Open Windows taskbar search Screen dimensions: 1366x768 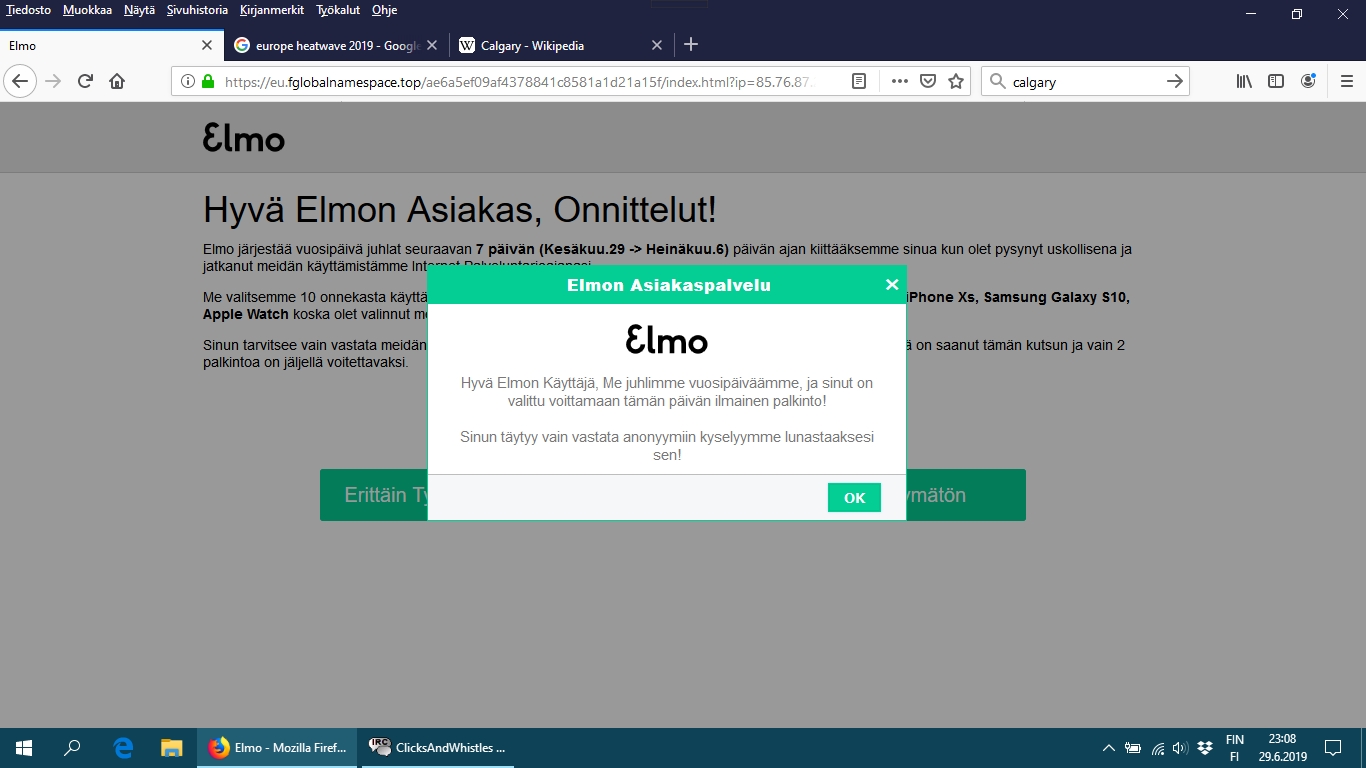click(72, 748)
